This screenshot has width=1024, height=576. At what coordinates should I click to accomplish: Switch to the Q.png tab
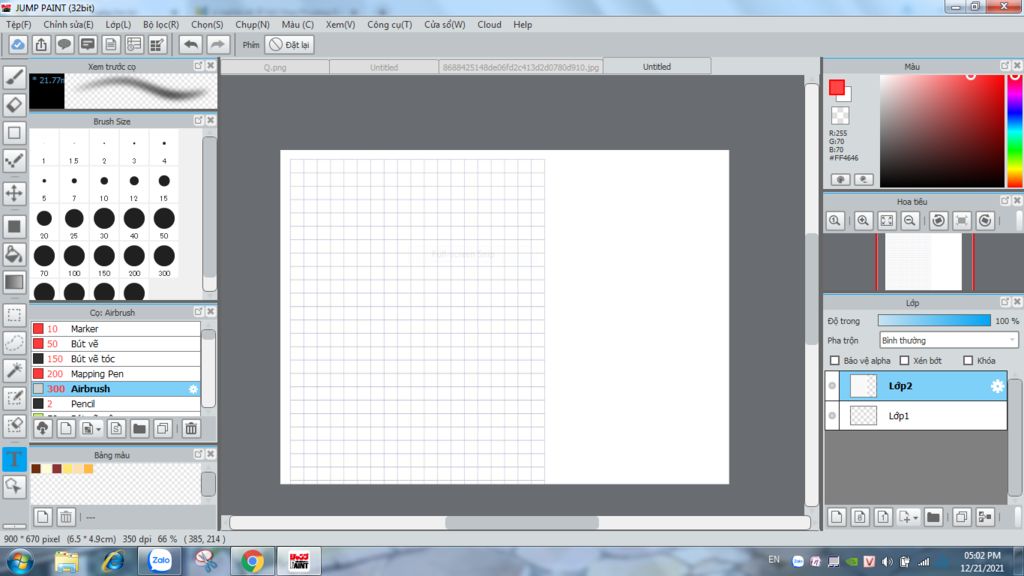tap(275, 67)
